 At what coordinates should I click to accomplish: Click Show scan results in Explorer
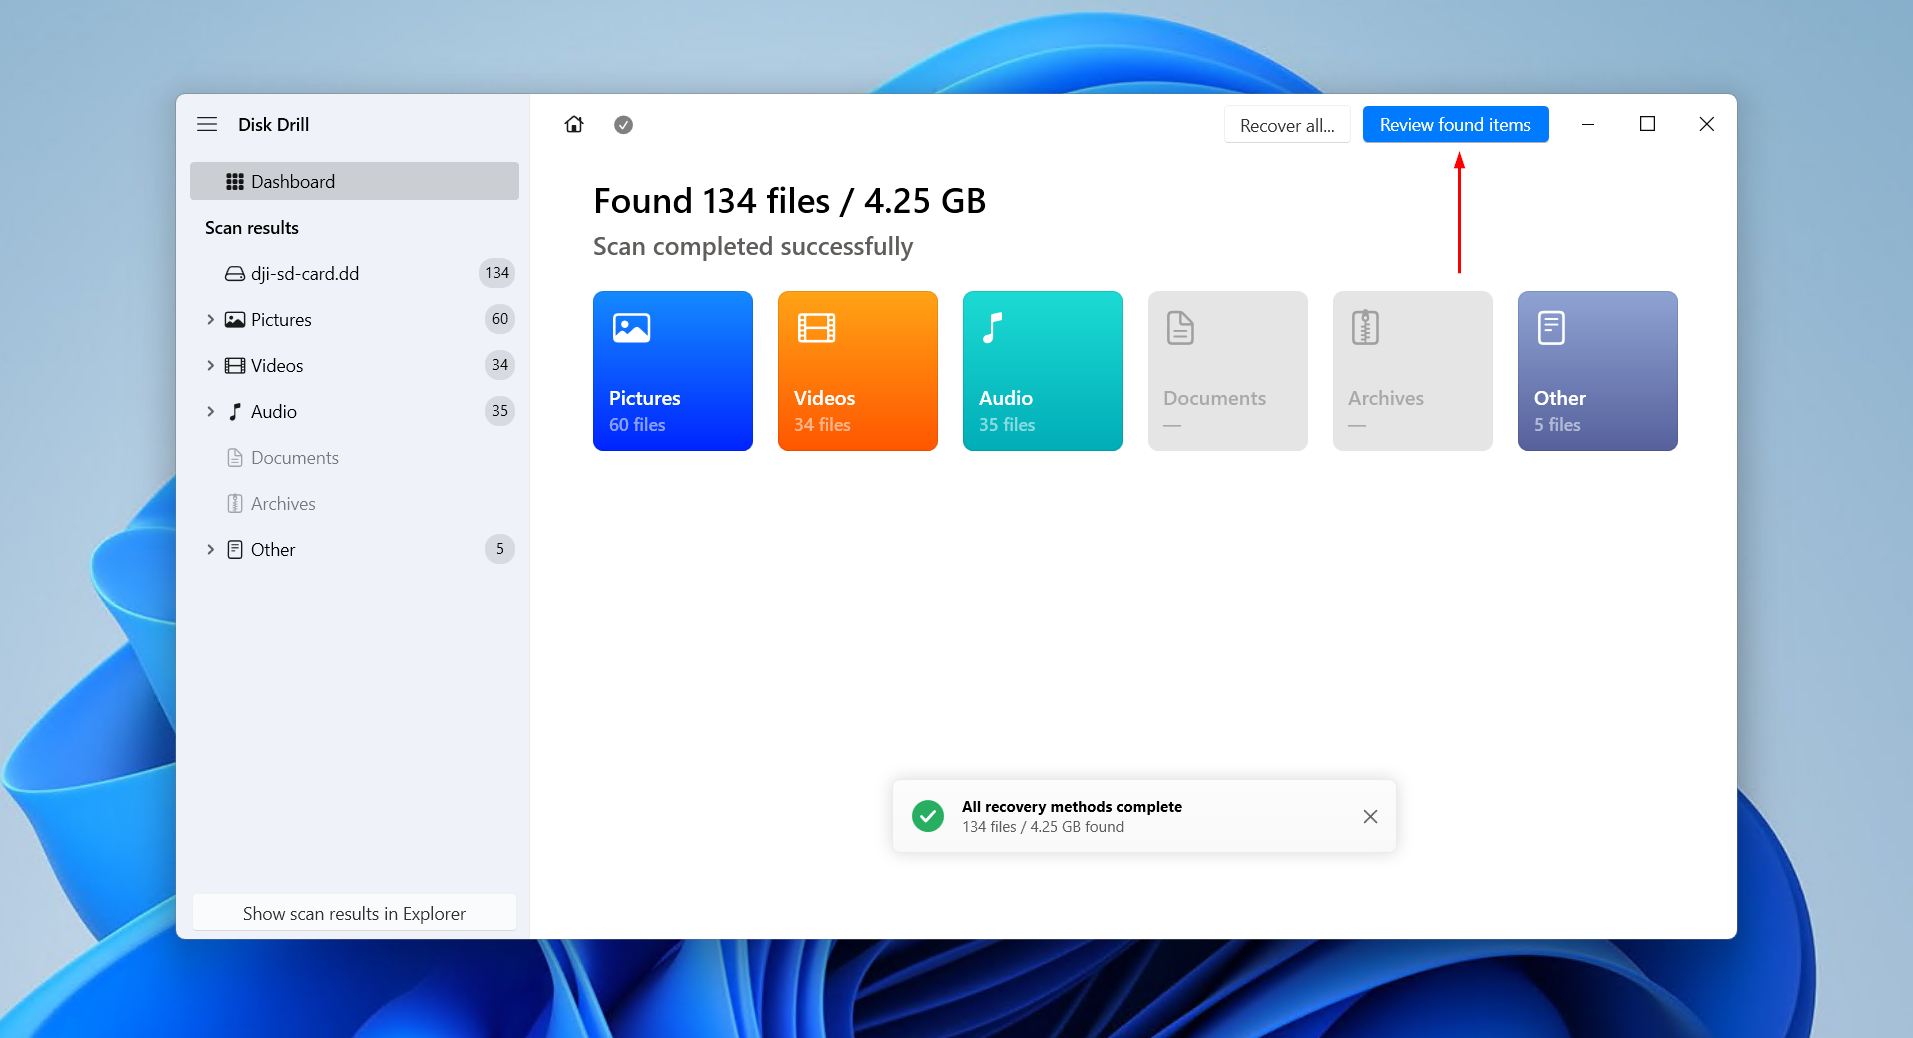354,913
